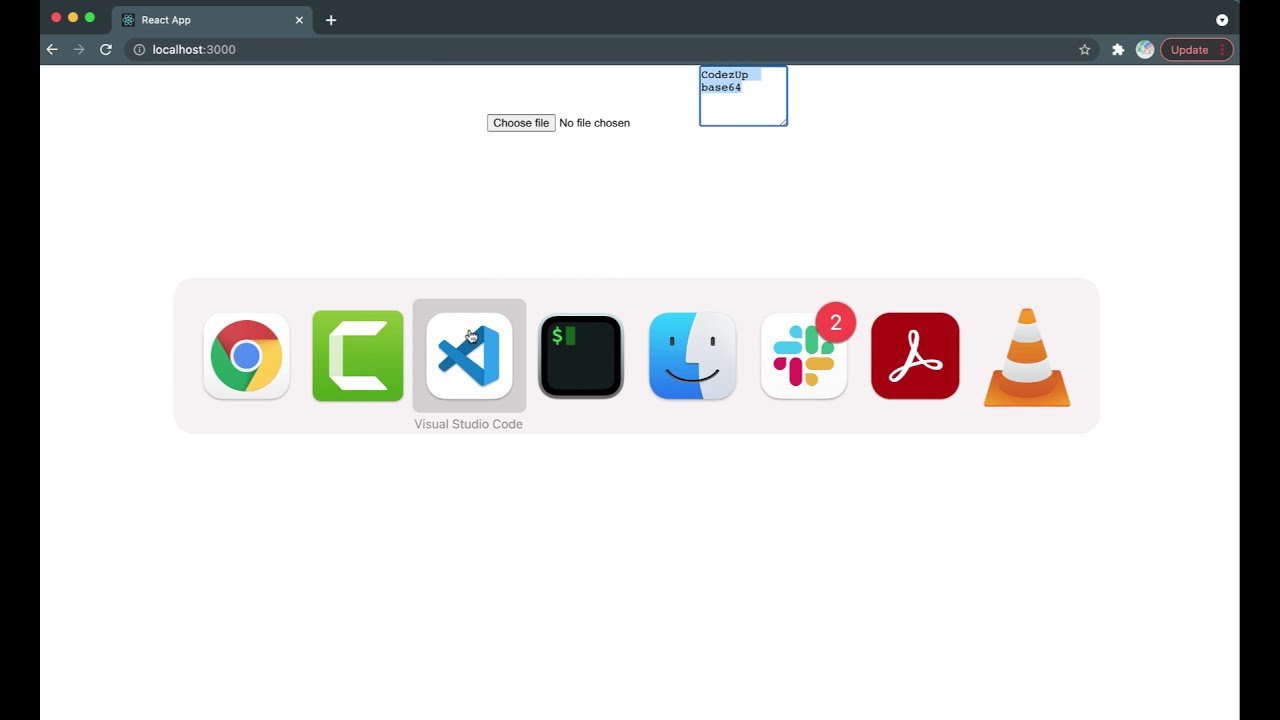Go back with browser back arrow
Viewport: 1280px width, 720px height.
(52, 49)
